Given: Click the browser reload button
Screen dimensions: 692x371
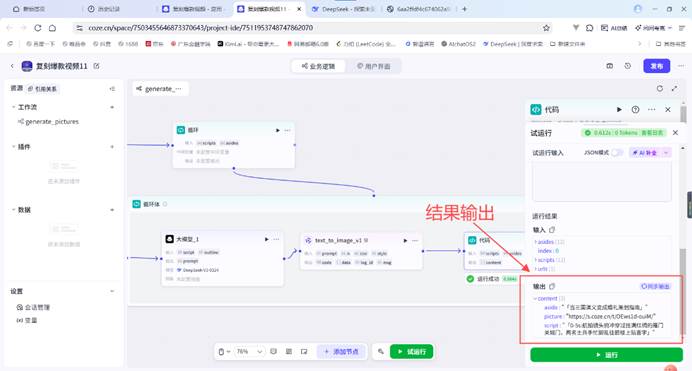Looking at the screenshot, I should pyautogui.click(x=38, y=28).
